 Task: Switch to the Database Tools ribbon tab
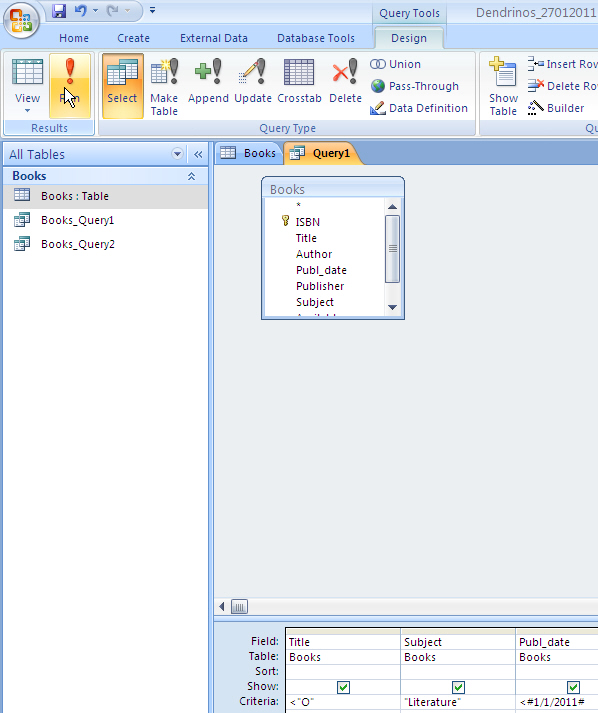click(x=316, y=38)
